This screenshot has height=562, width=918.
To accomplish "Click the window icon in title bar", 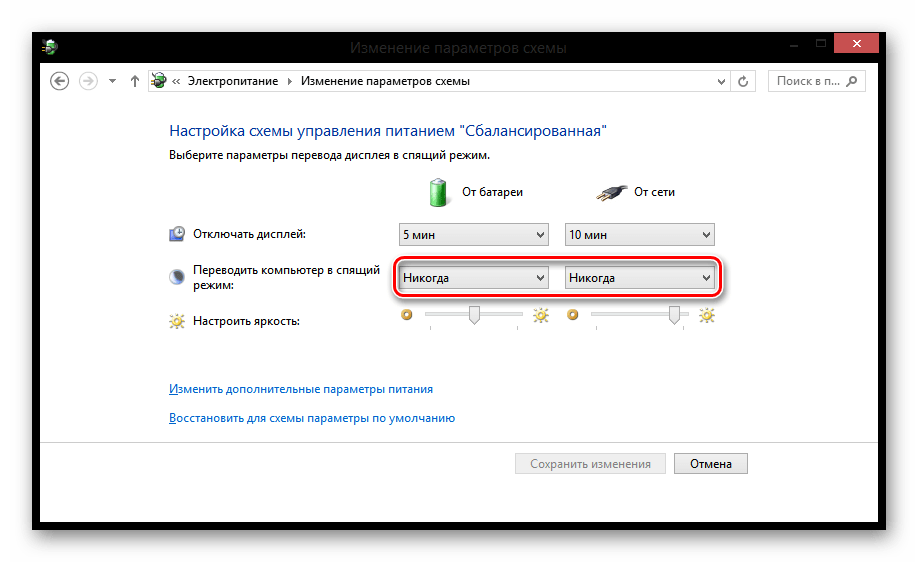I will coord(50,47).
